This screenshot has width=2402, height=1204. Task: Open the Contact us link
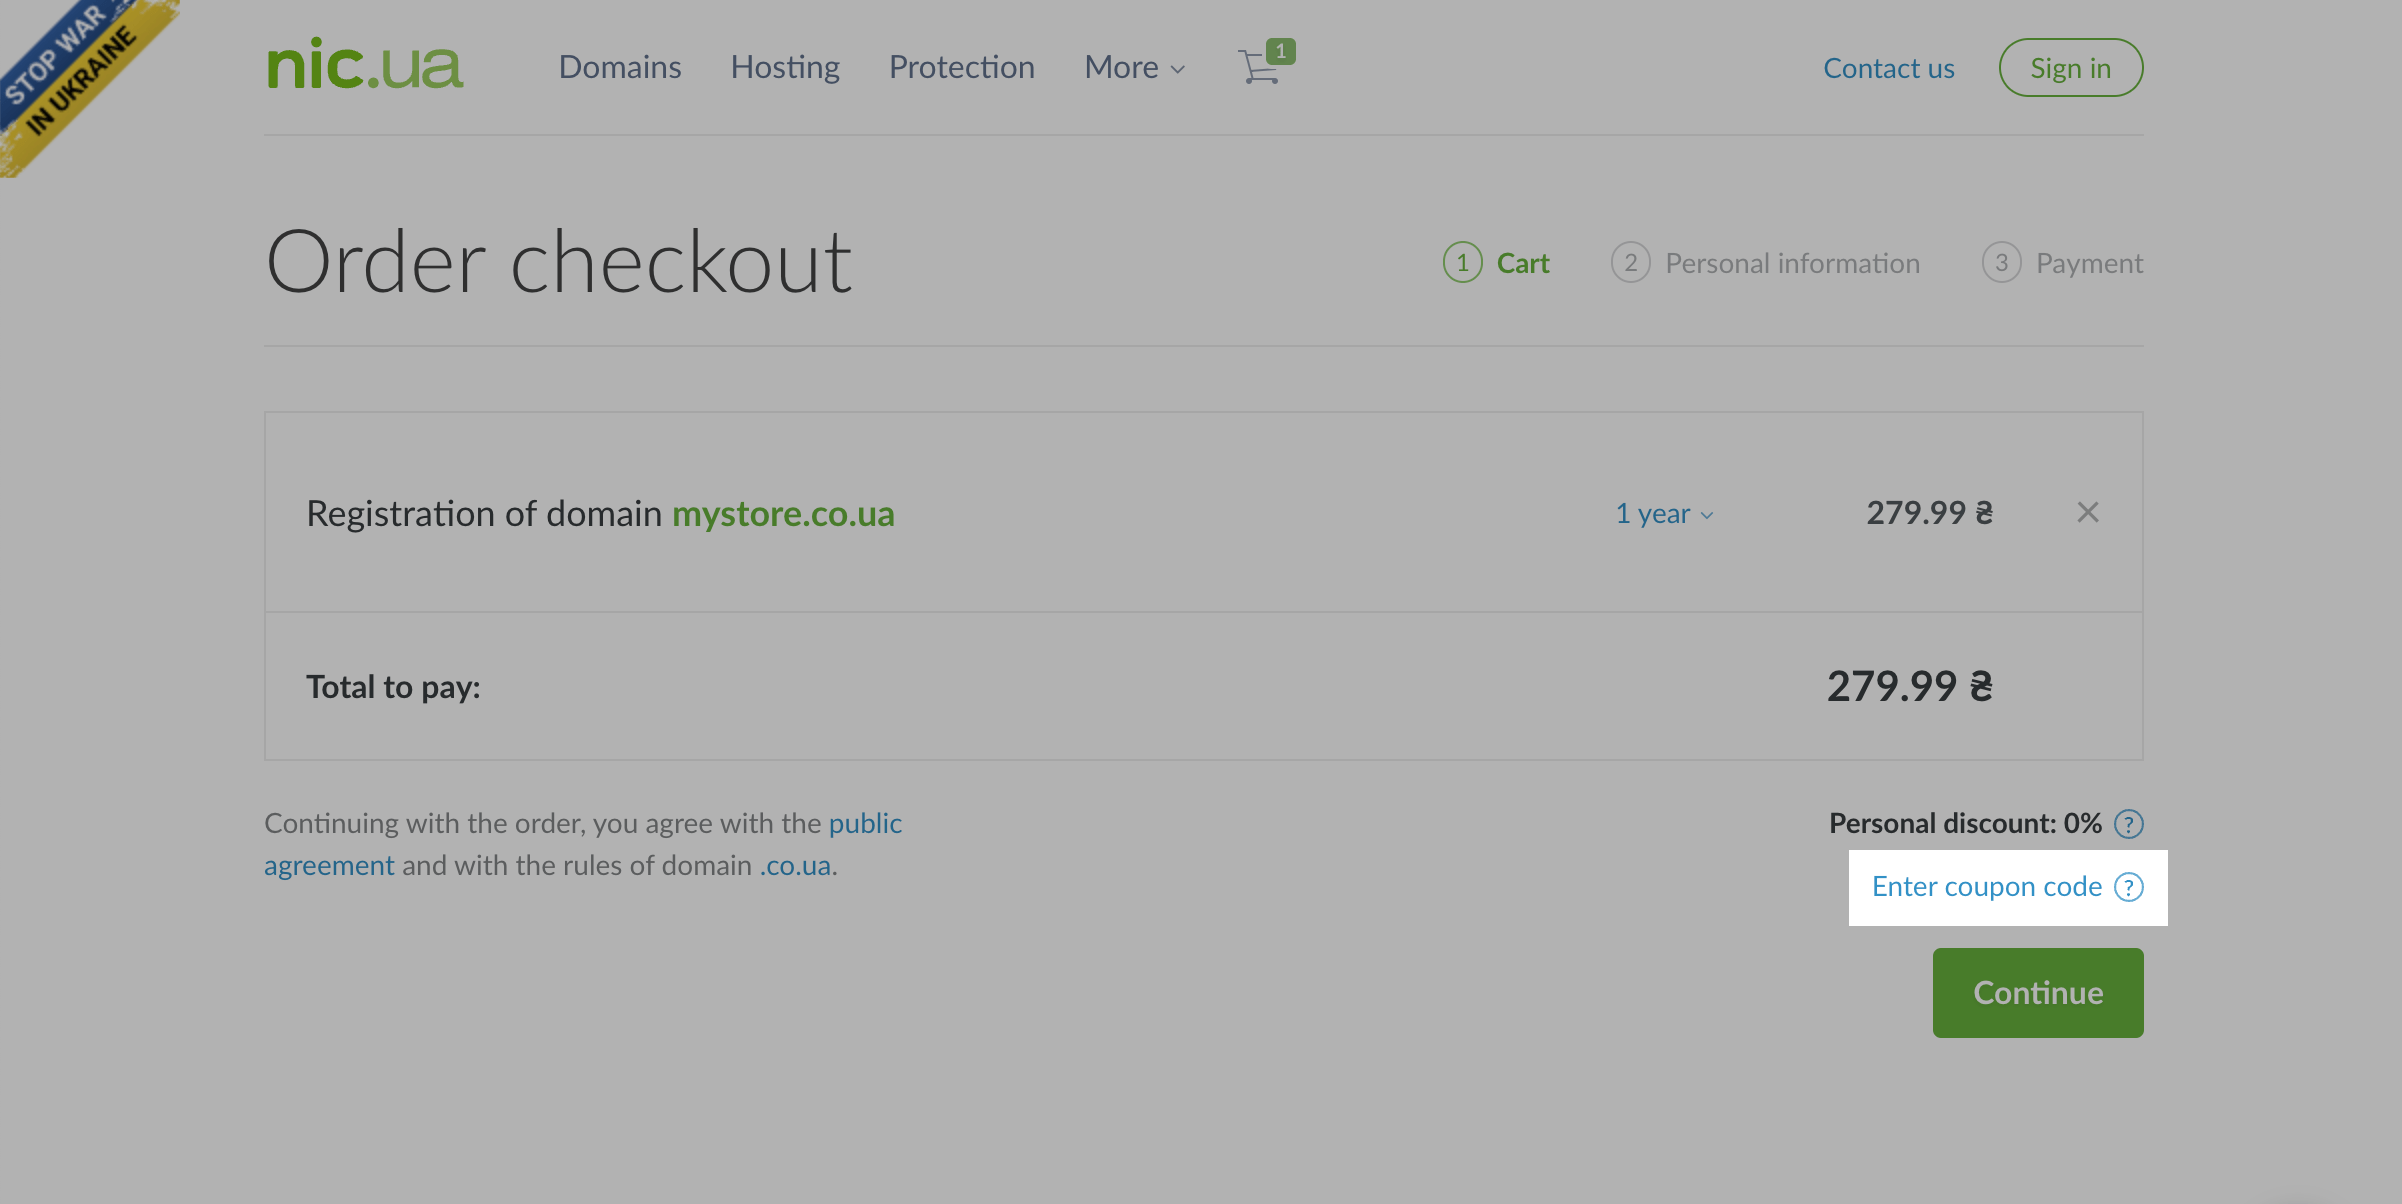point(1888,68)
